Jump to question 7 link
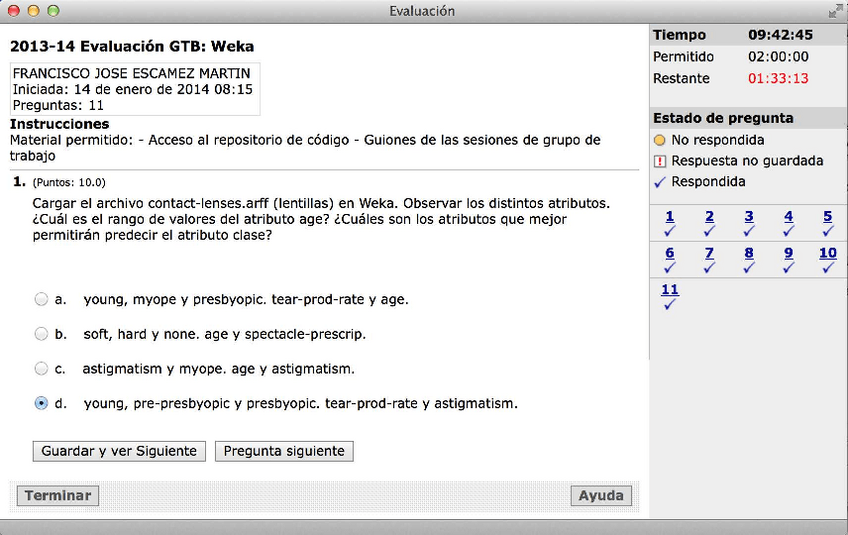 709,253
